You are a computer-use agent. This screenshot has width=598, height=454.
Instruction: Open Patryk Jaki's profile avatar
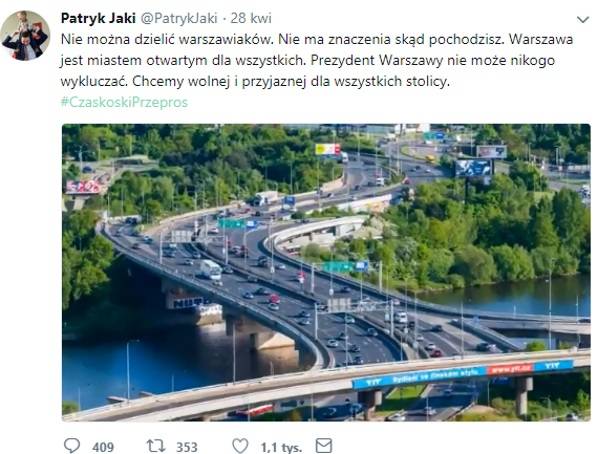coord(26,35)
